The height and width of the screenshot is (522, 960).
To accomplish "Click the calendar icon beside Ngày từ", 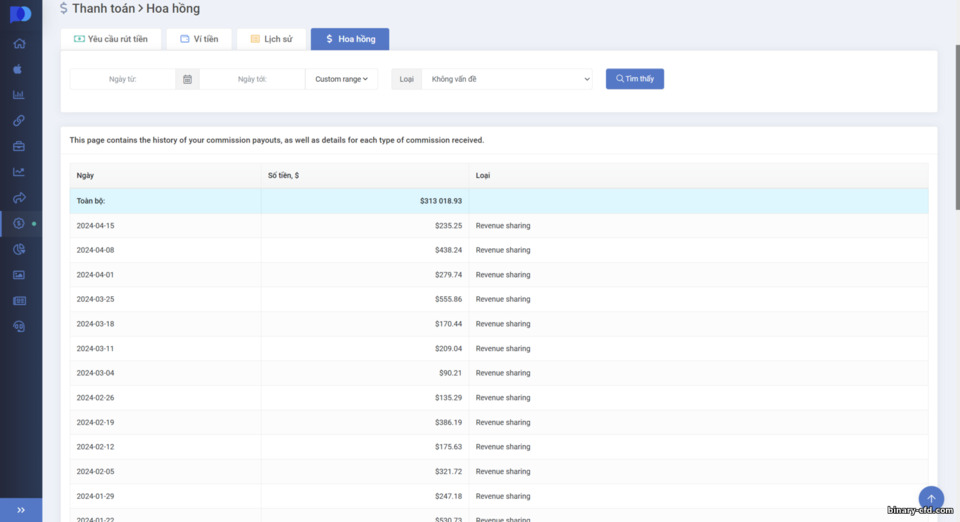I will point(187,79).
